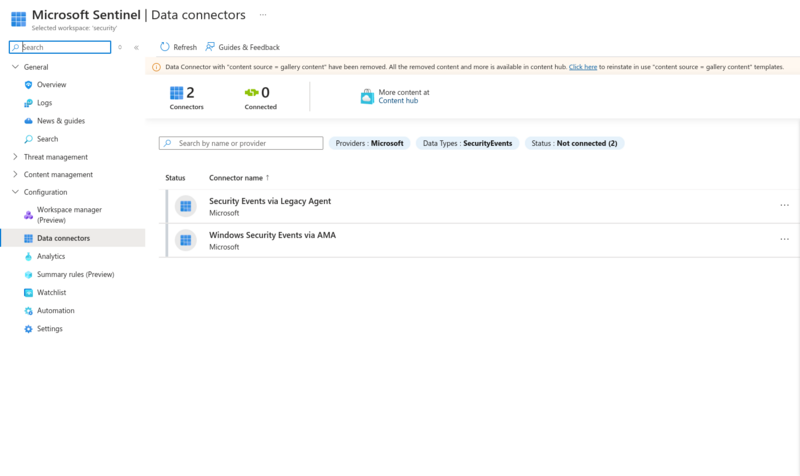Image resolution: width=800 pixels, height=476 pixels.
Task: Click the Connectors count grid icon
Action: coord(177,92)
